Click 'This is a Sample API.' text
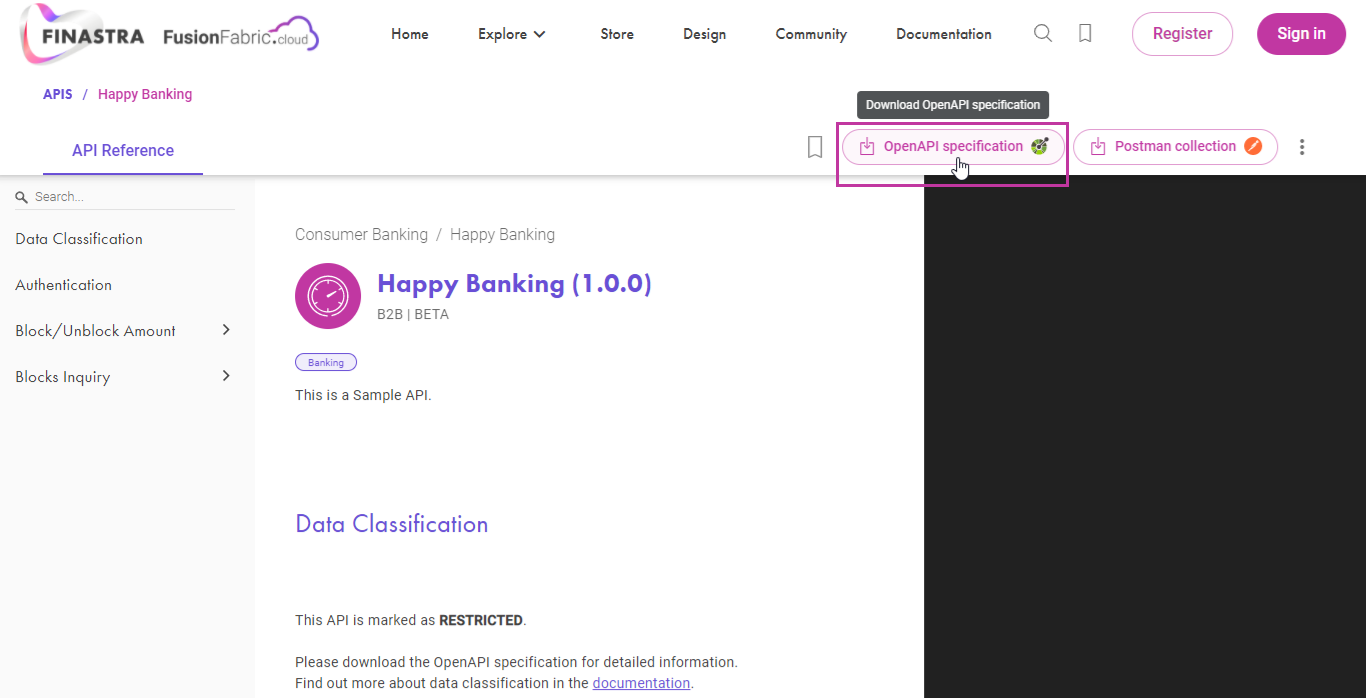 click(x=363, y=395)
